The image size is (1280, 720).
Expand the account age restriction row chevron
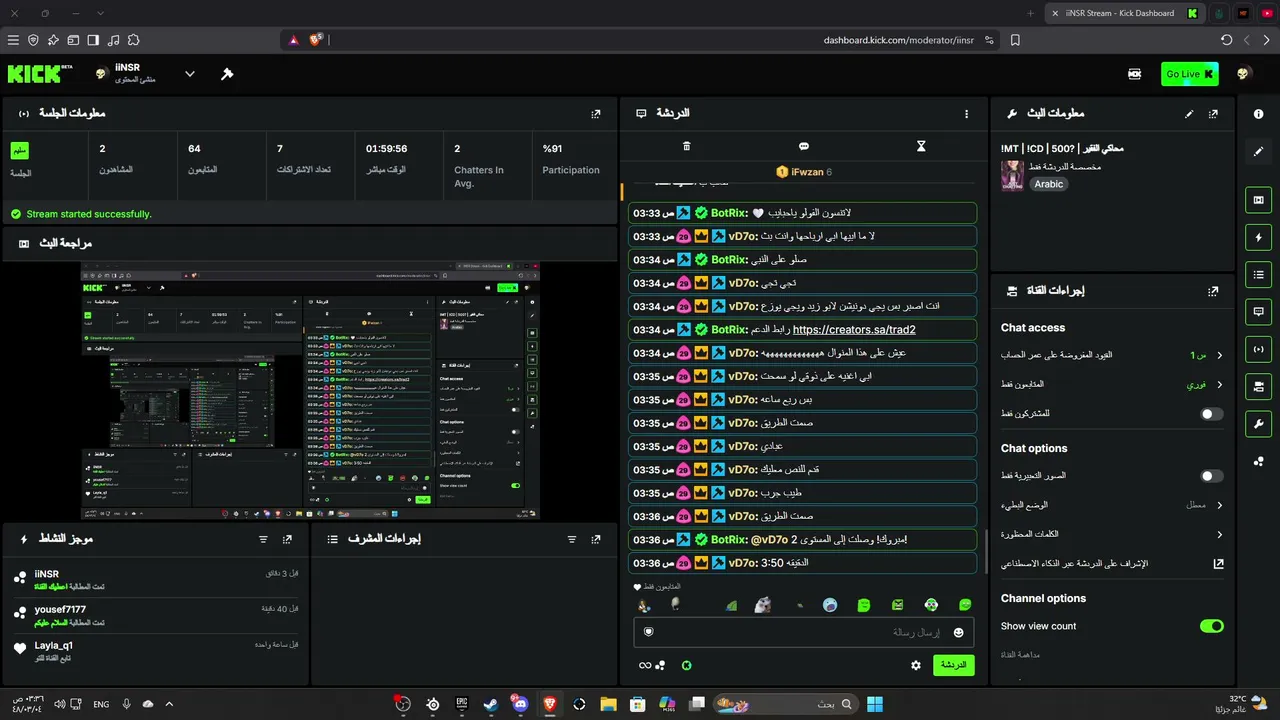(x=1219, y=355)
